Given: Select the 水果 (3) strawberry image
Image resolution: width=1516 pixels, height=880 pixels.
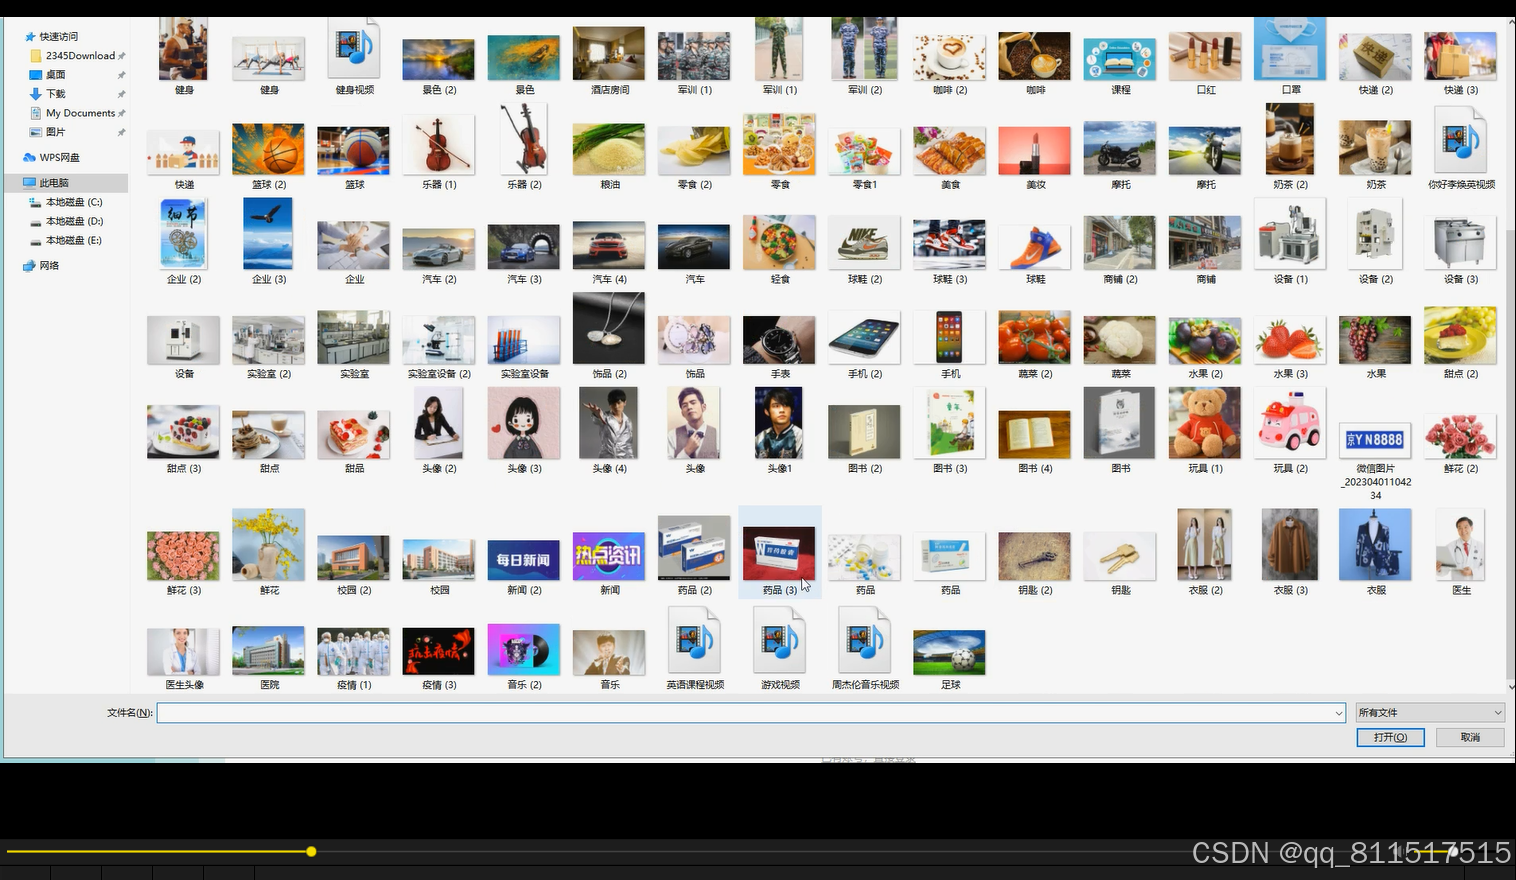Looking at the screenshot, I should pyautogui.click(x=1290, y=340).
